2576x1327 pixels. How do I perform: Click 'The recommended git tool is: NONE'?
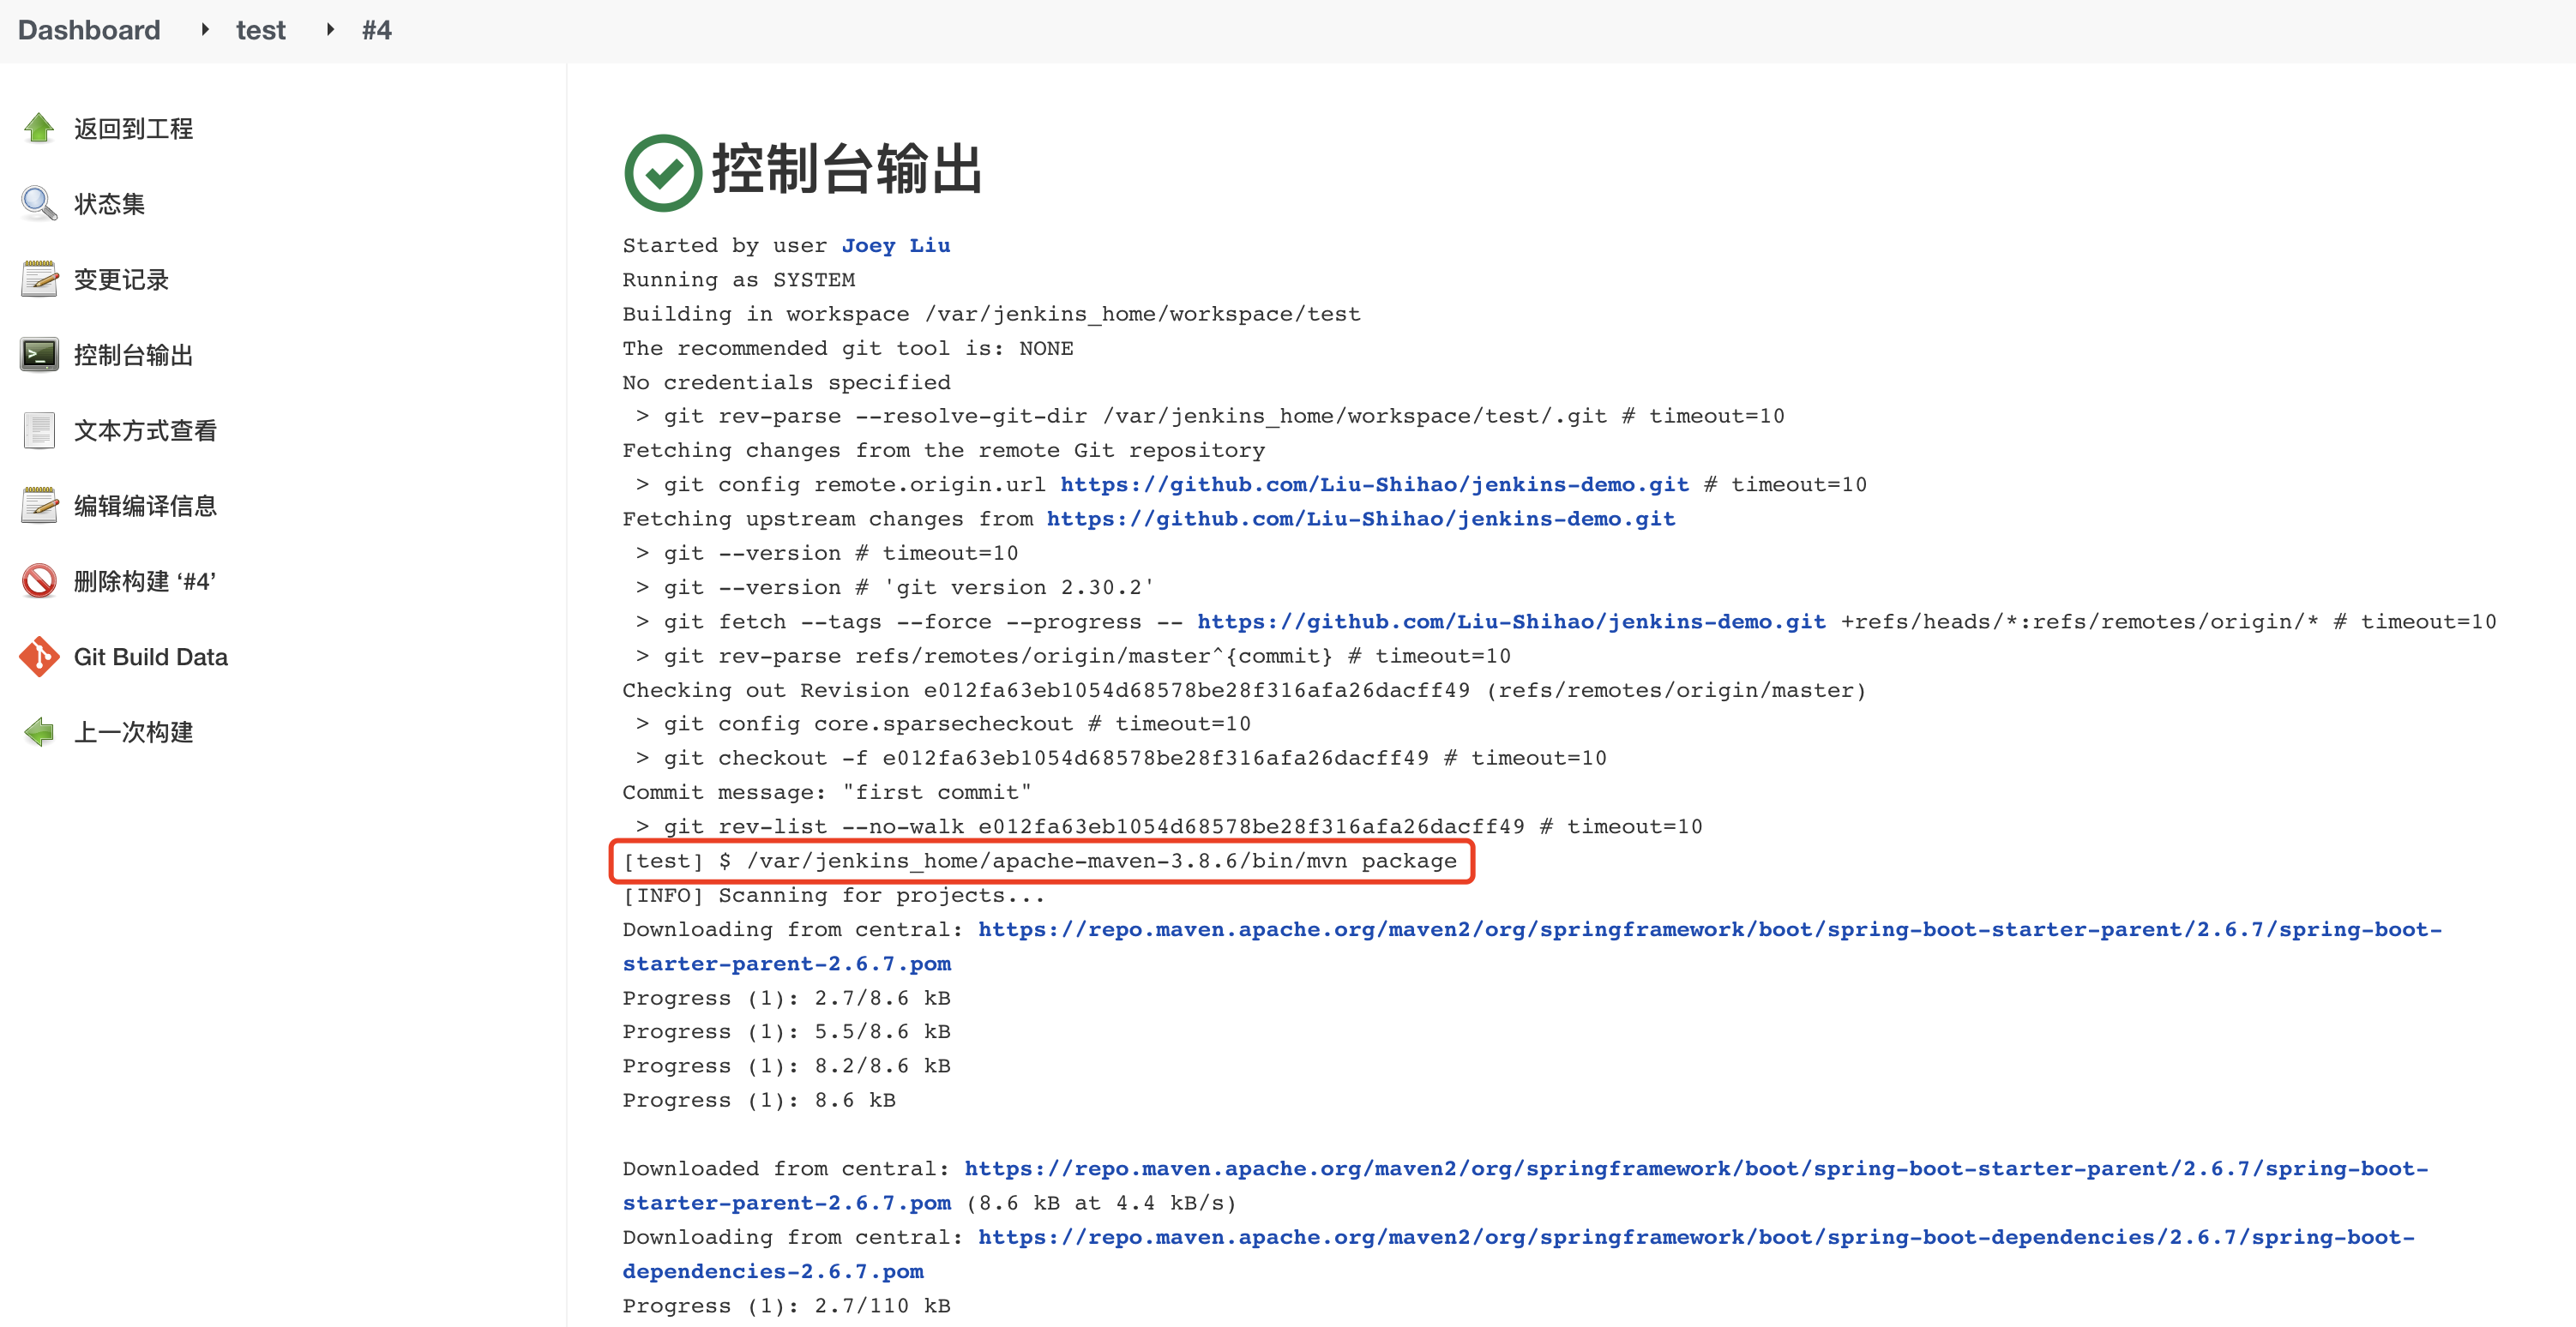click(x=847, y=348)
